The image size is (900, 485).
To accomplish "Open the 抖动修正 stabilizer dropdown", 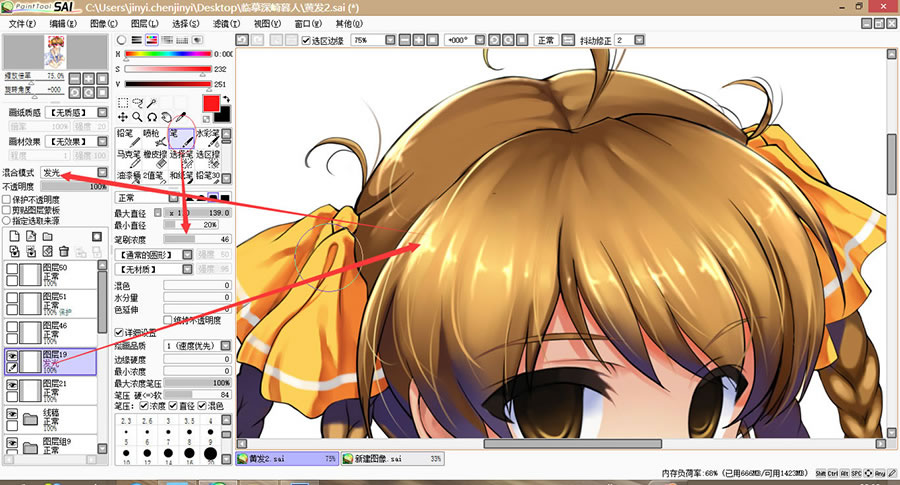I will pos(639,40).
